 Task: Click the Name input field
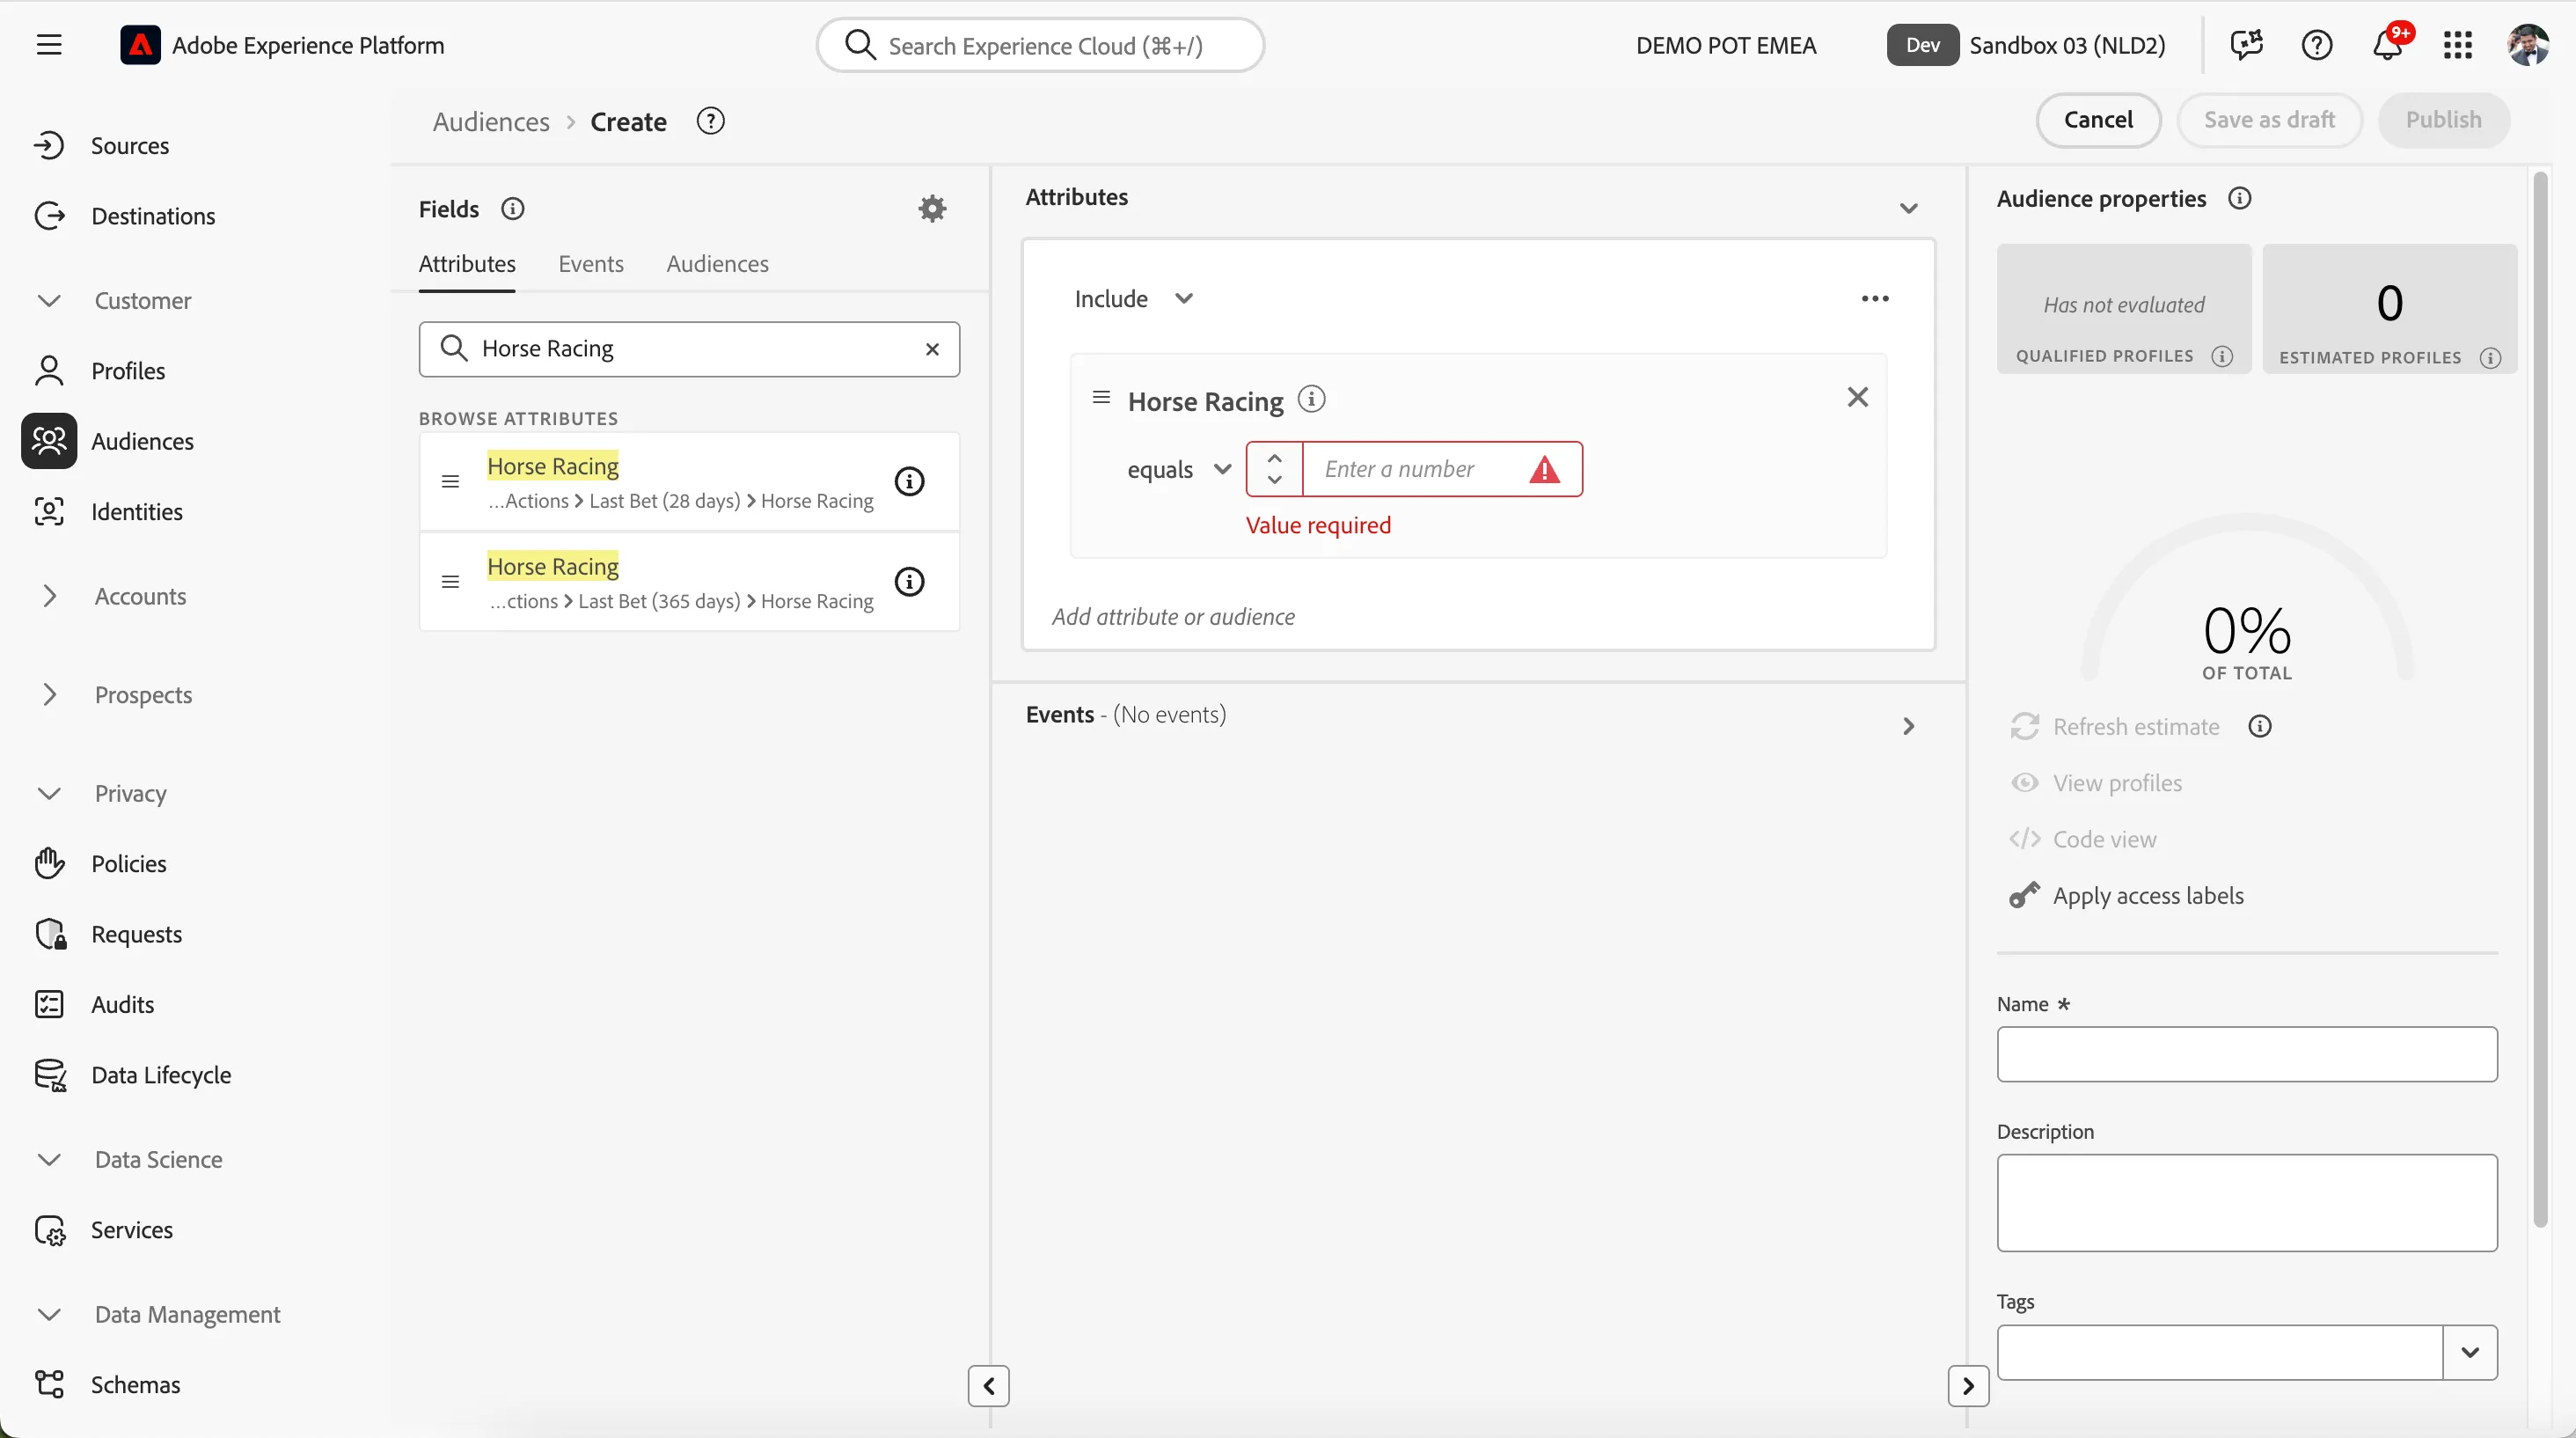pyautogui.click(x=2246, y=1054)
